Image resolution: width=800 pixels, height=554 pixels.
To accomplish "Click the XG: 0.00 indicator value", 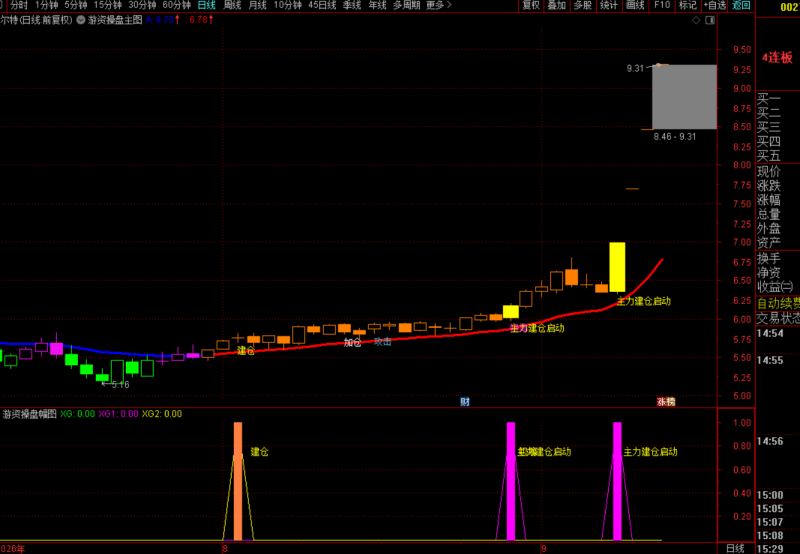I will point(78,414).
